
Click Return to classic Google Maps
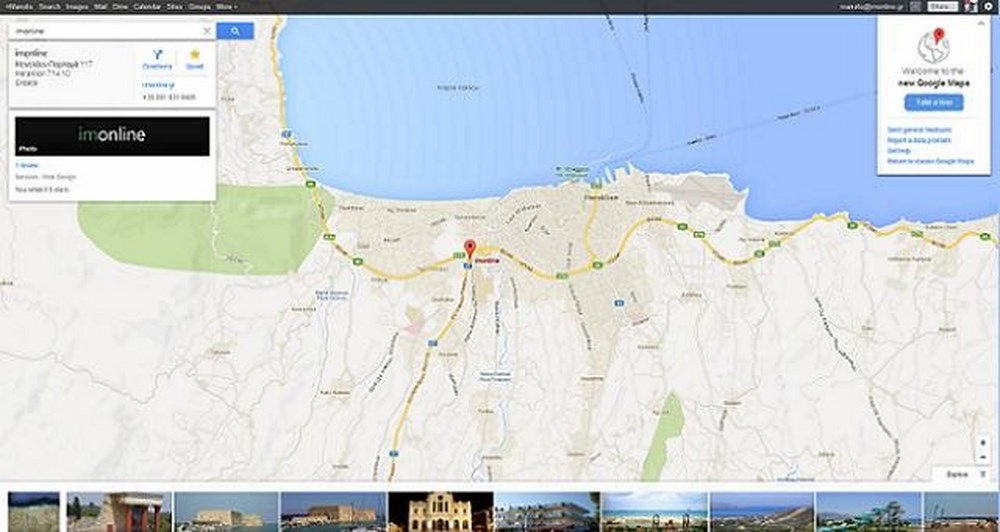pyautogui.click(x=930, y=161)
